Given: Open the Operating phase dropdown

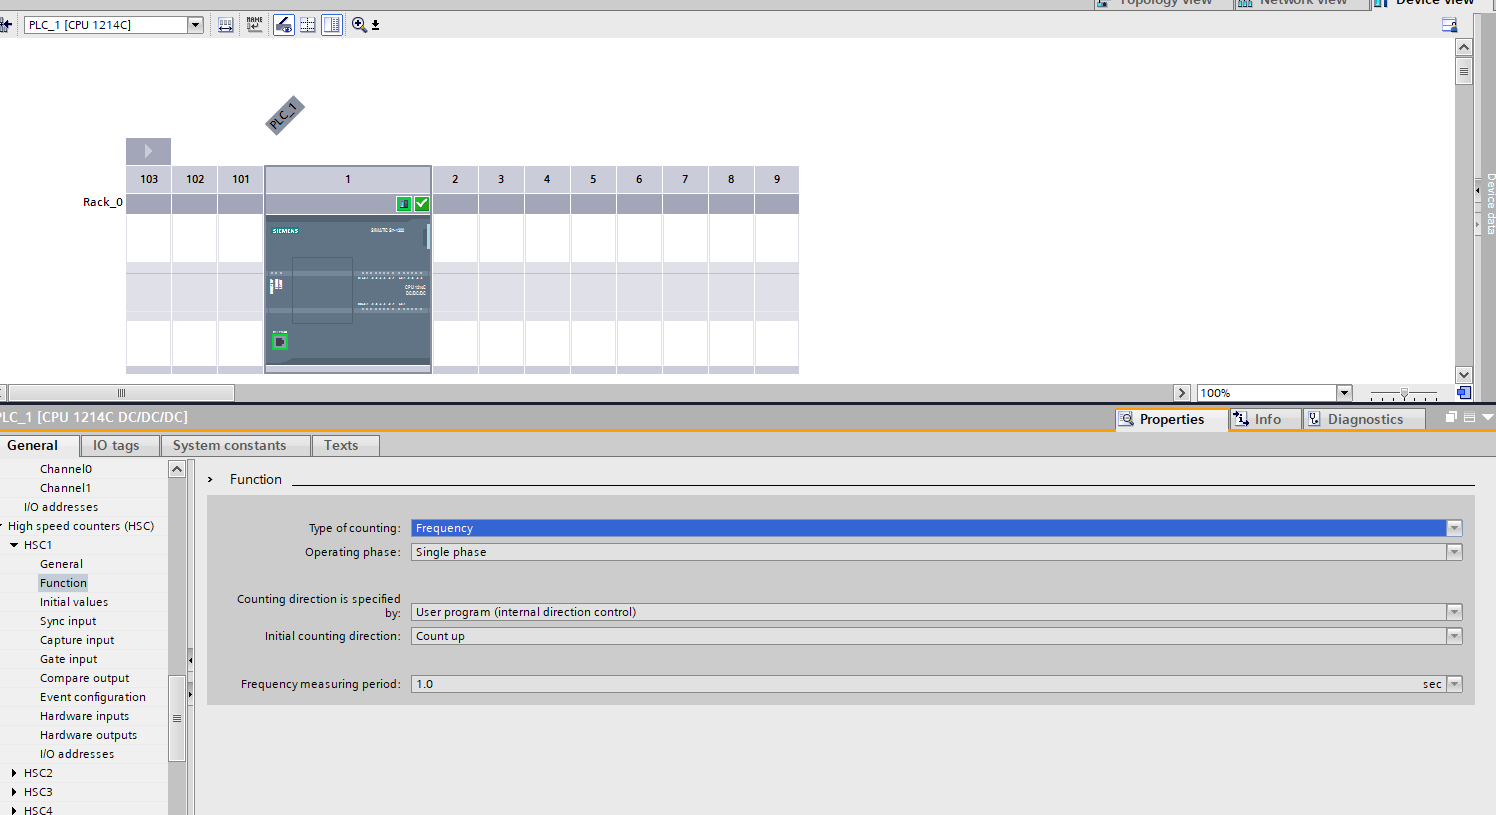Looking at the screenshot, I should (1454, 552).
